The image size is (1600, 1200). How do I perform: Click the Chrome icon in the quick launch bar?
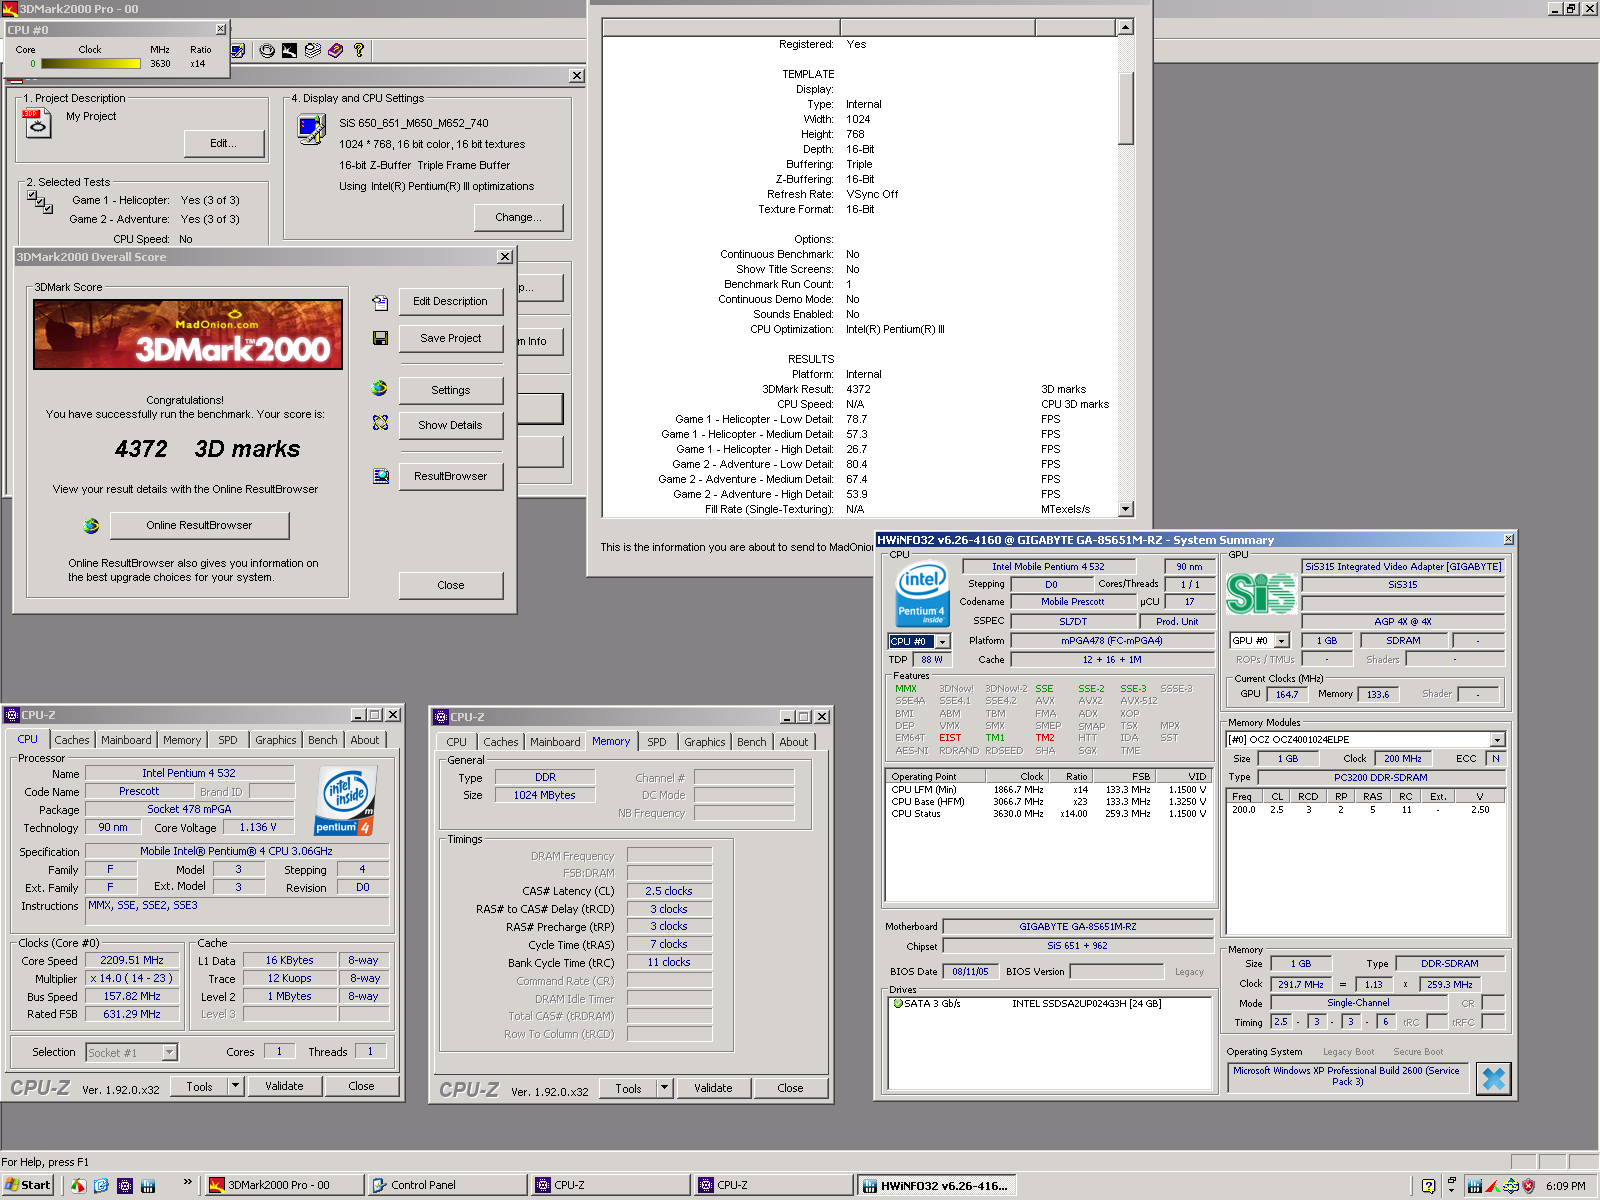point(78,1186)
